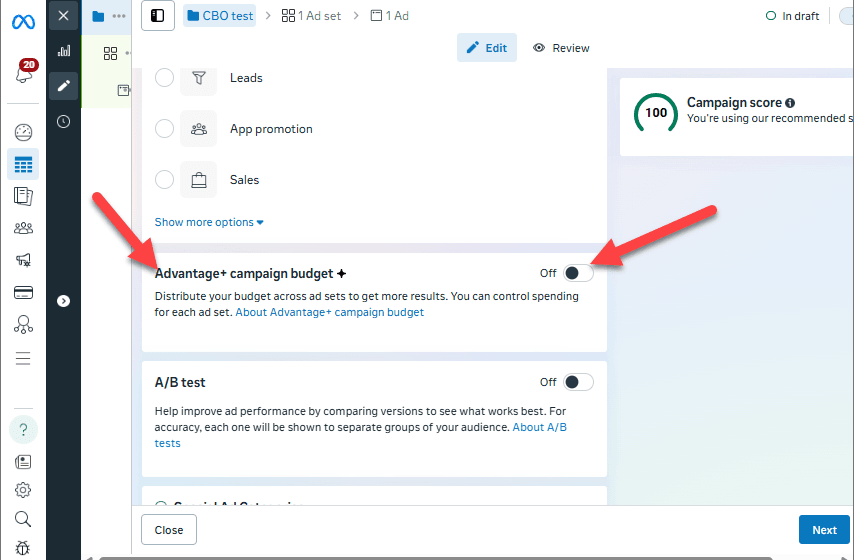Switch to Review mode
The width and height of the screenshot is (854, 560).
[562, 48]
